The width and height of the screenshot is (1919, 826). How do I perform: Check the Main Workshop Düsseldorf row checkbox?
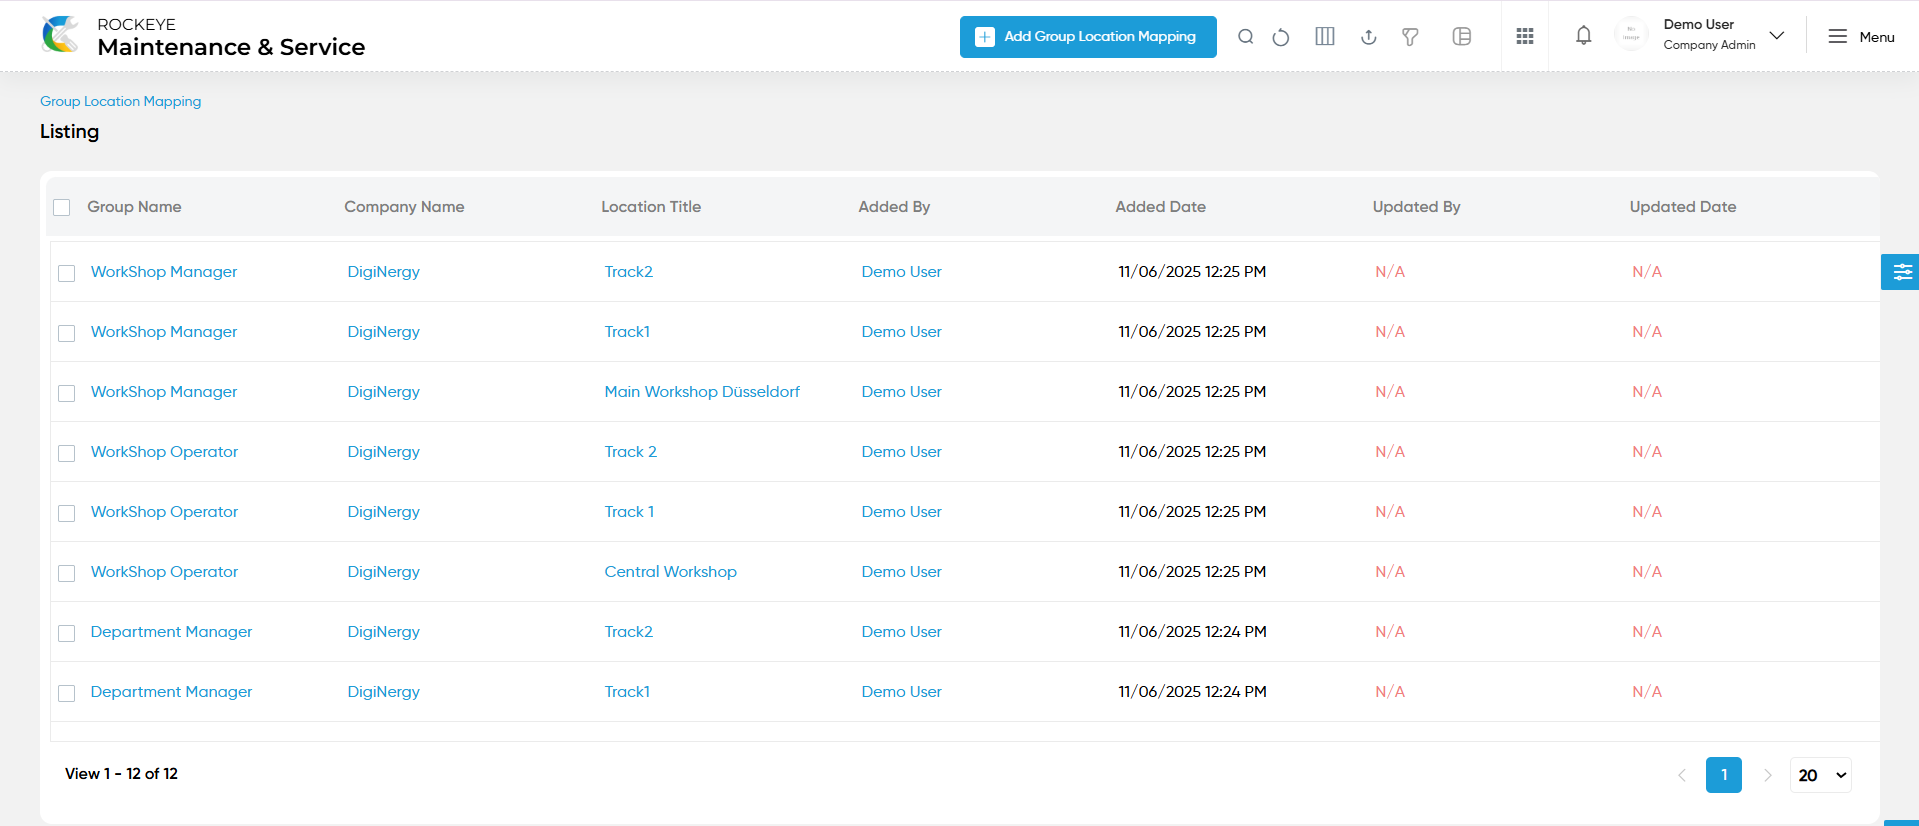(x=67, y=393)
